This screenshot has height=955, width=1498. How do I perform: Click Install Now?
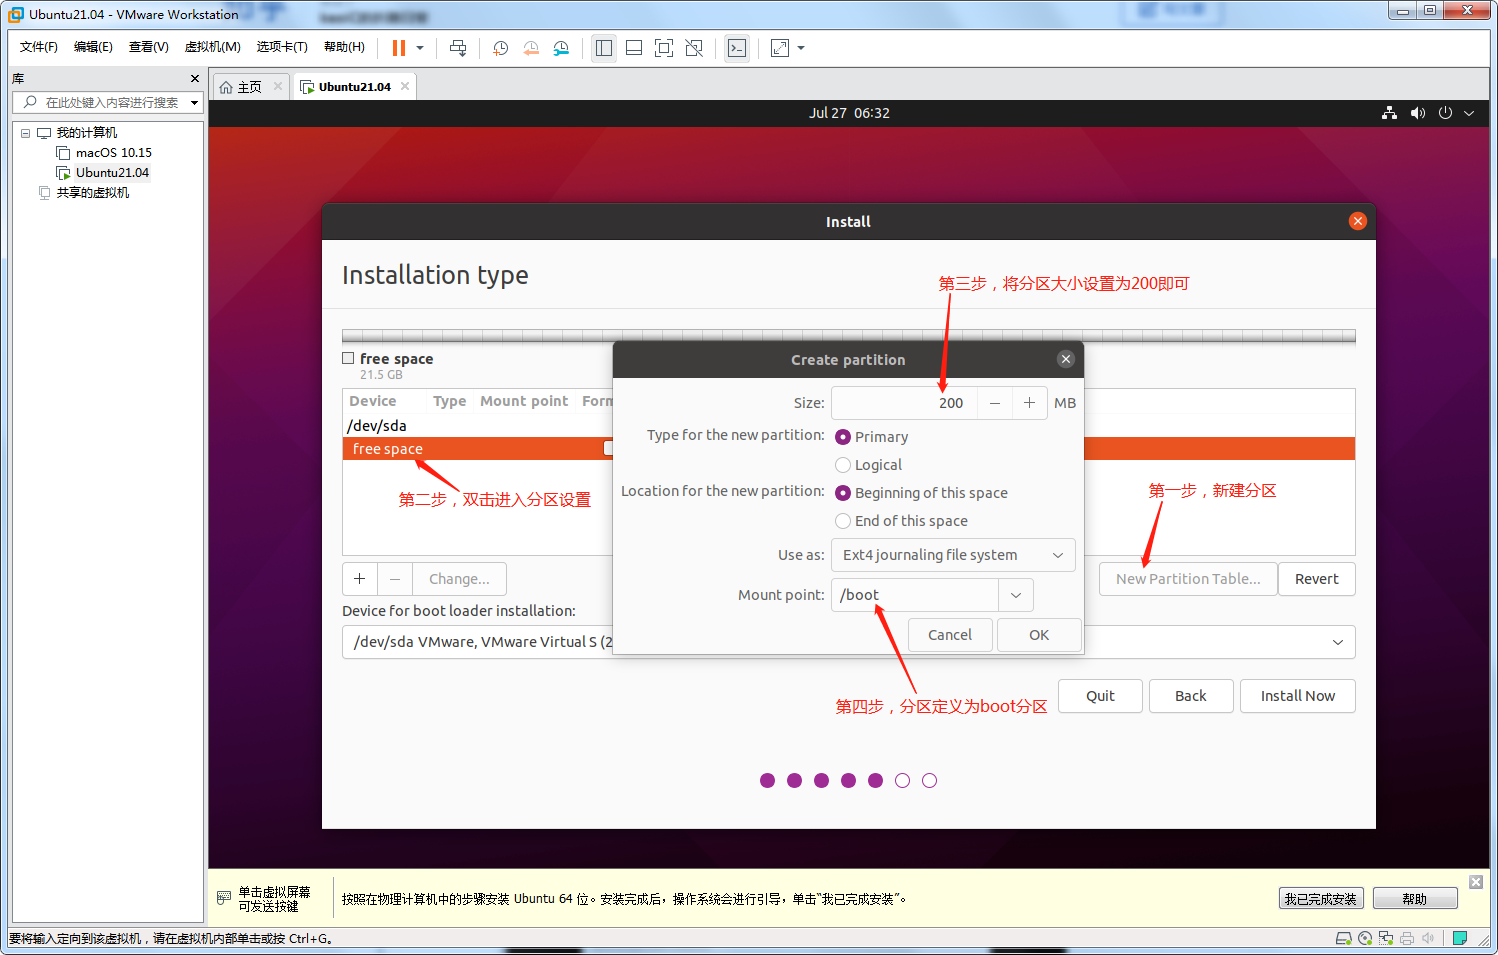[x=1298, y=696]
